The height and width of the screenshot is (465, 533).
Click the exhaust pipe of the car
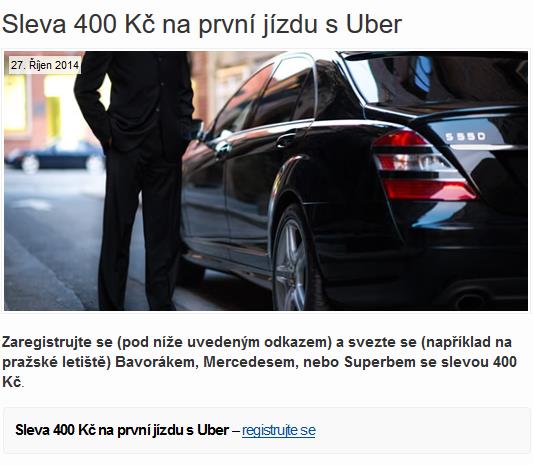coord(470,300)
